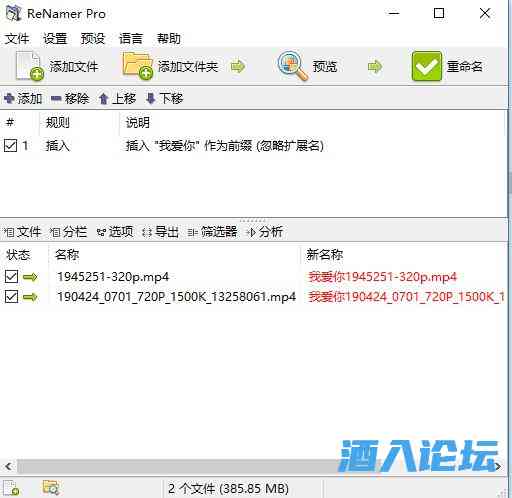Image resolution: width=512 pixels, height=498 pixels.
Task: Remove the selected rule with 移除
Action: (70, 98)
